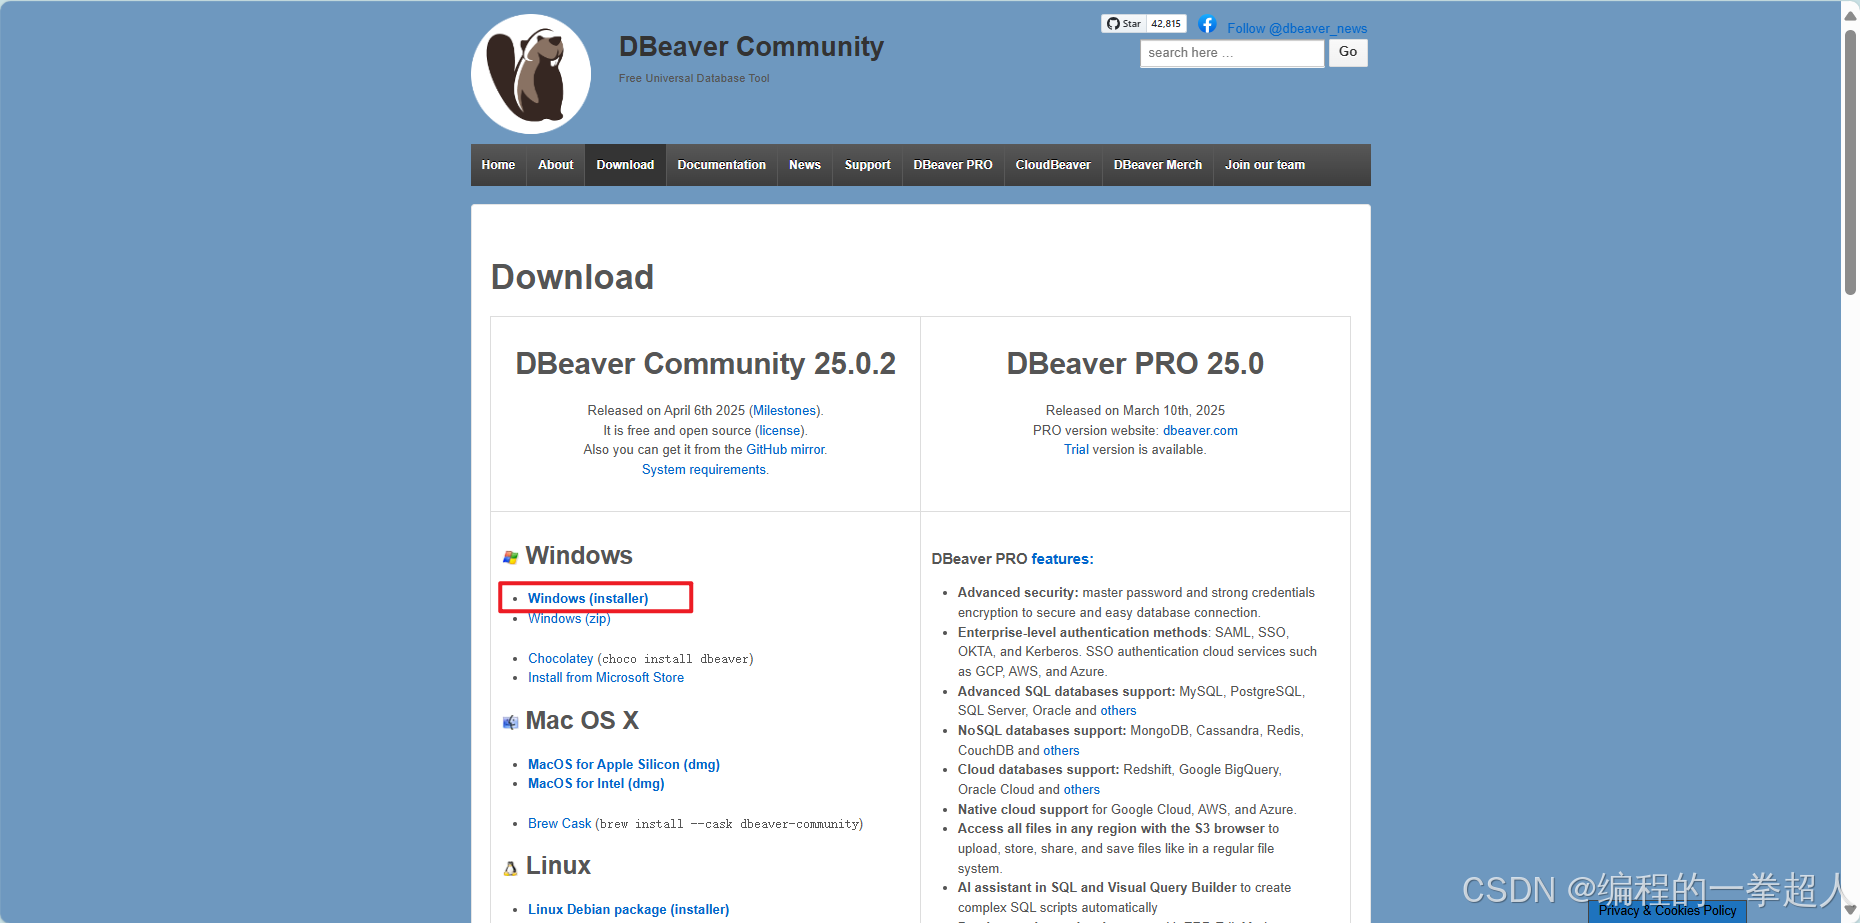
Task: Click the Download page heading
Action: click(572, 277)
